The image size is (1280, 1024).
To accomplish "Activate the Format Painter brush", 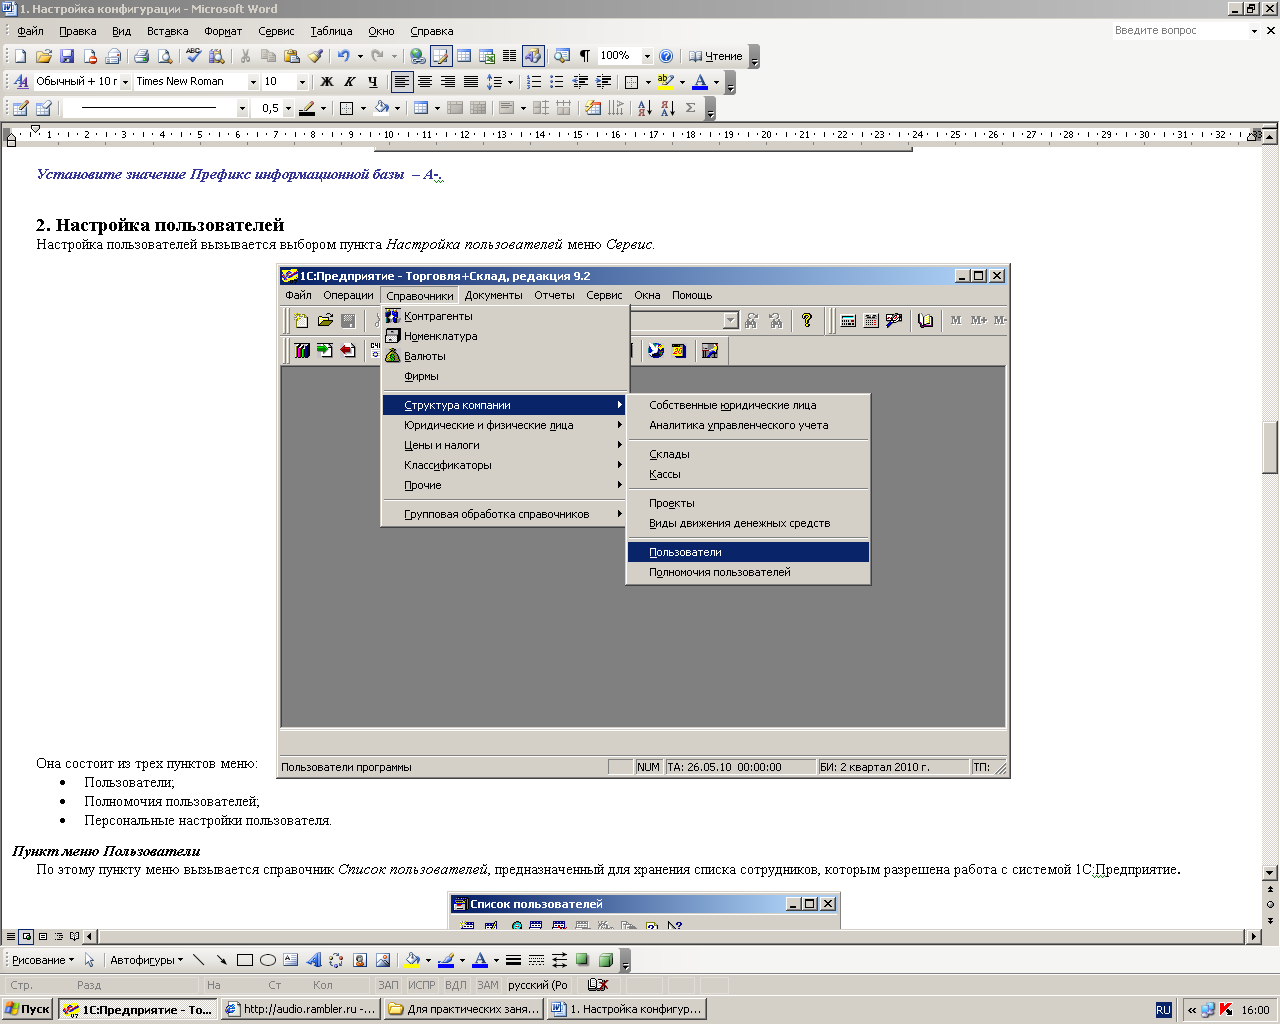I will [x=316, y=56].
